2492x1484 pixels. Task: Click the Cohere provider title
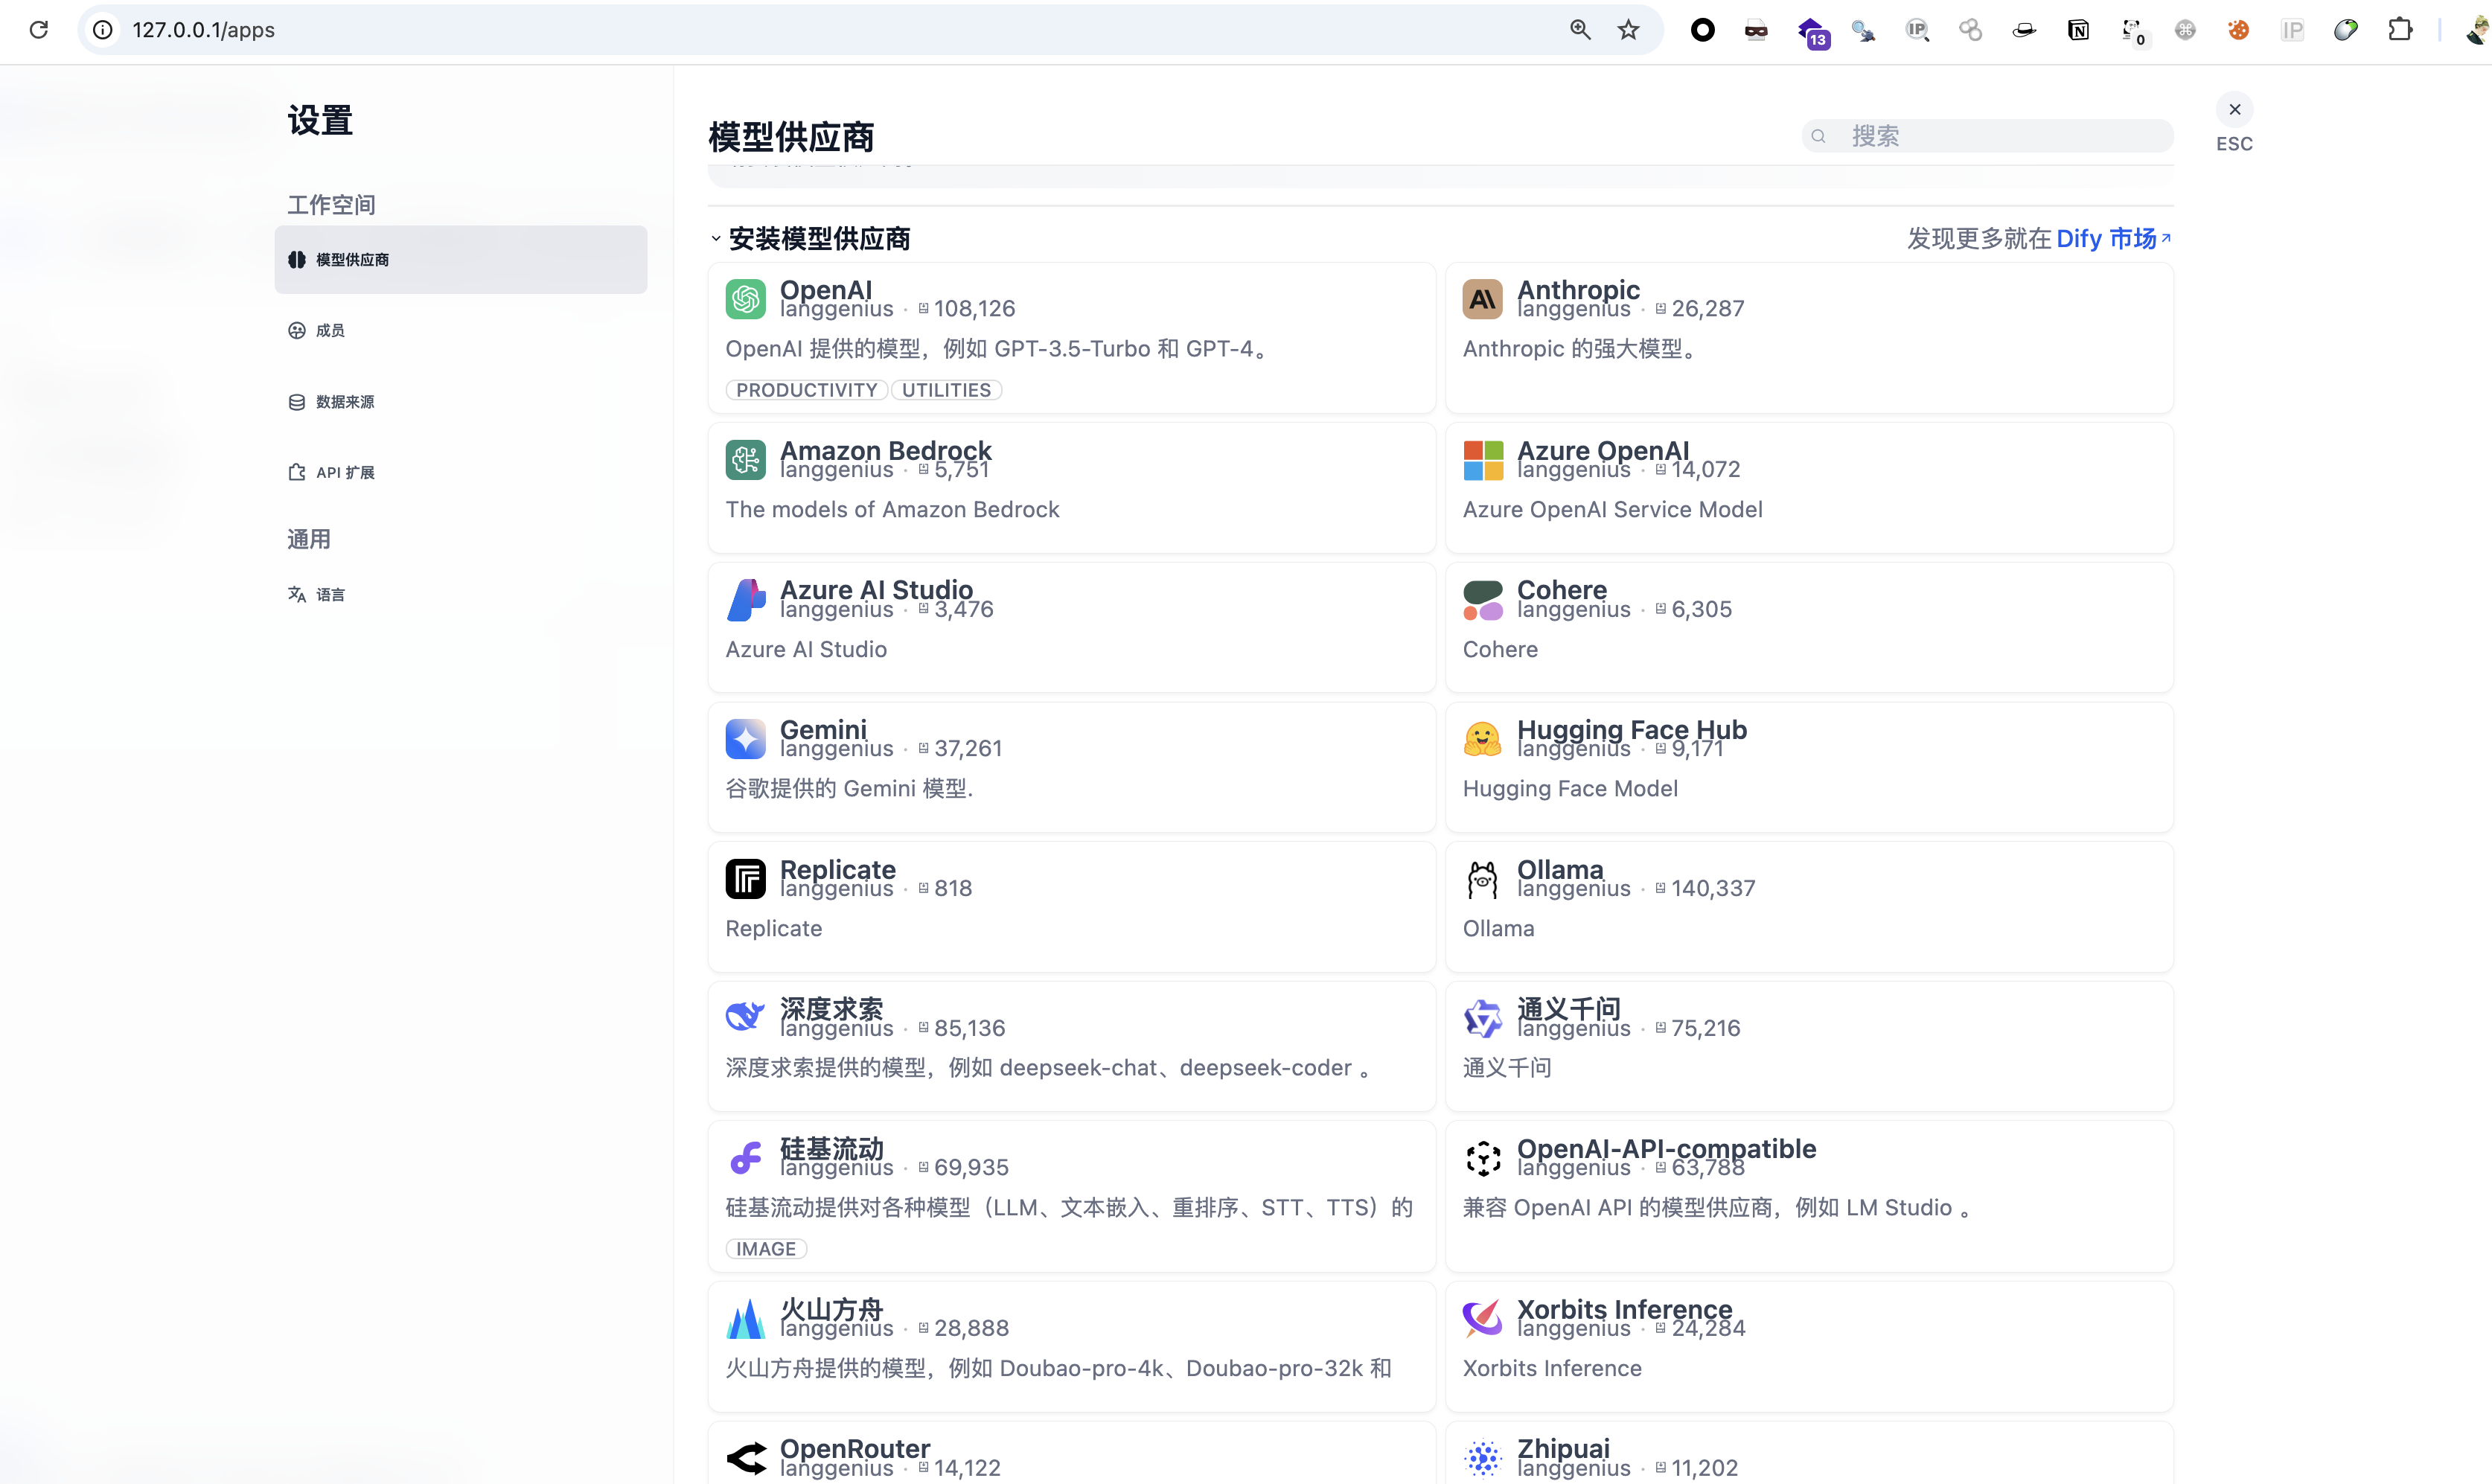(x=1562, y=589)
